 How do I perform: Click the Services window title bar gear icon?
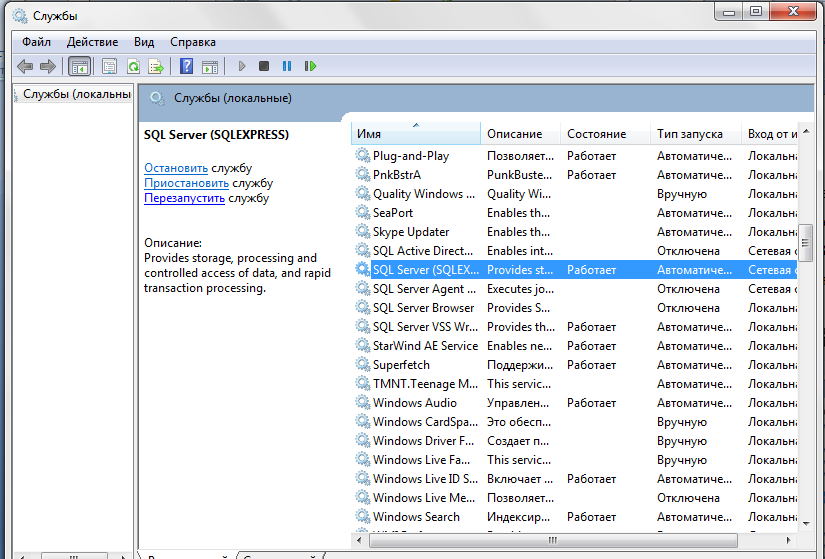[20, 16]
